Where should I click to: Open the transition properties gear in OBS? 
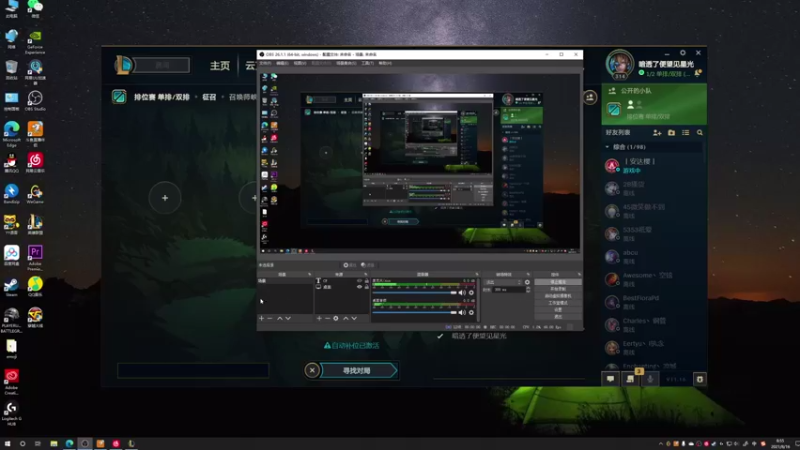click(527, 282)
